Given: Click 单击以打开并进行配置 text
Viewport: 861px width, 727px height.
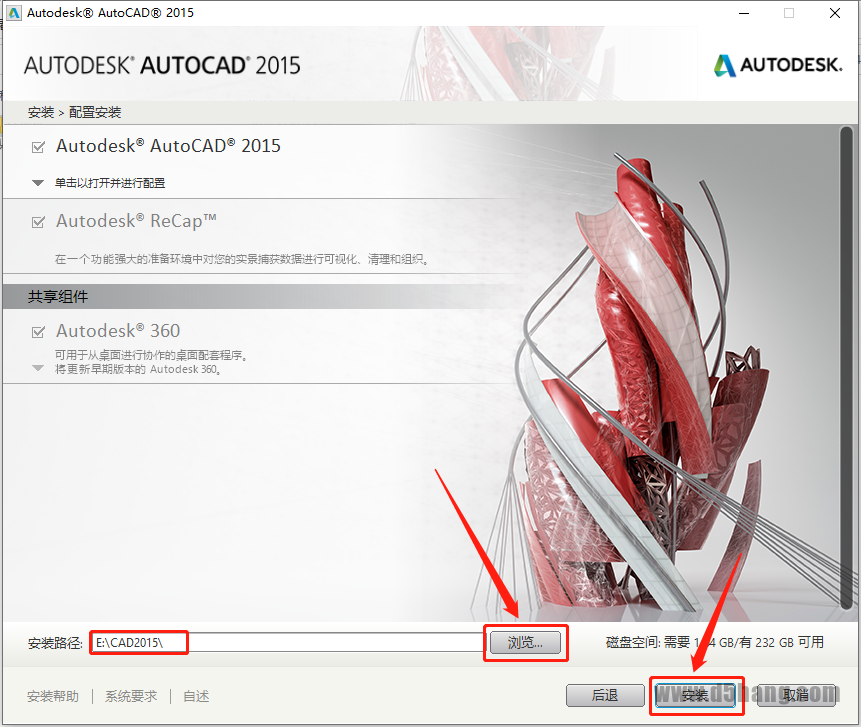Looking at the screenshot, I should point(110,183).
